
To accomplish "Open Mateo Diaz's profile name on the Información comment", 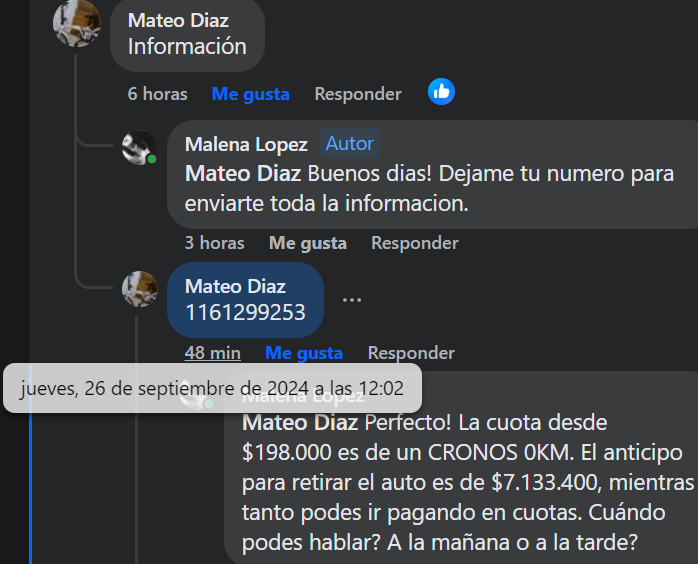I will pyautogui.click(x=178, y=20).
